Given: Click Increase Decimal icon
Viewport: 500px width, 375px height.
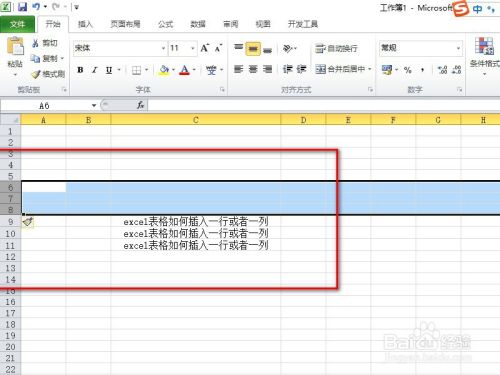Looking at the screenshot, I should [442, 70].
